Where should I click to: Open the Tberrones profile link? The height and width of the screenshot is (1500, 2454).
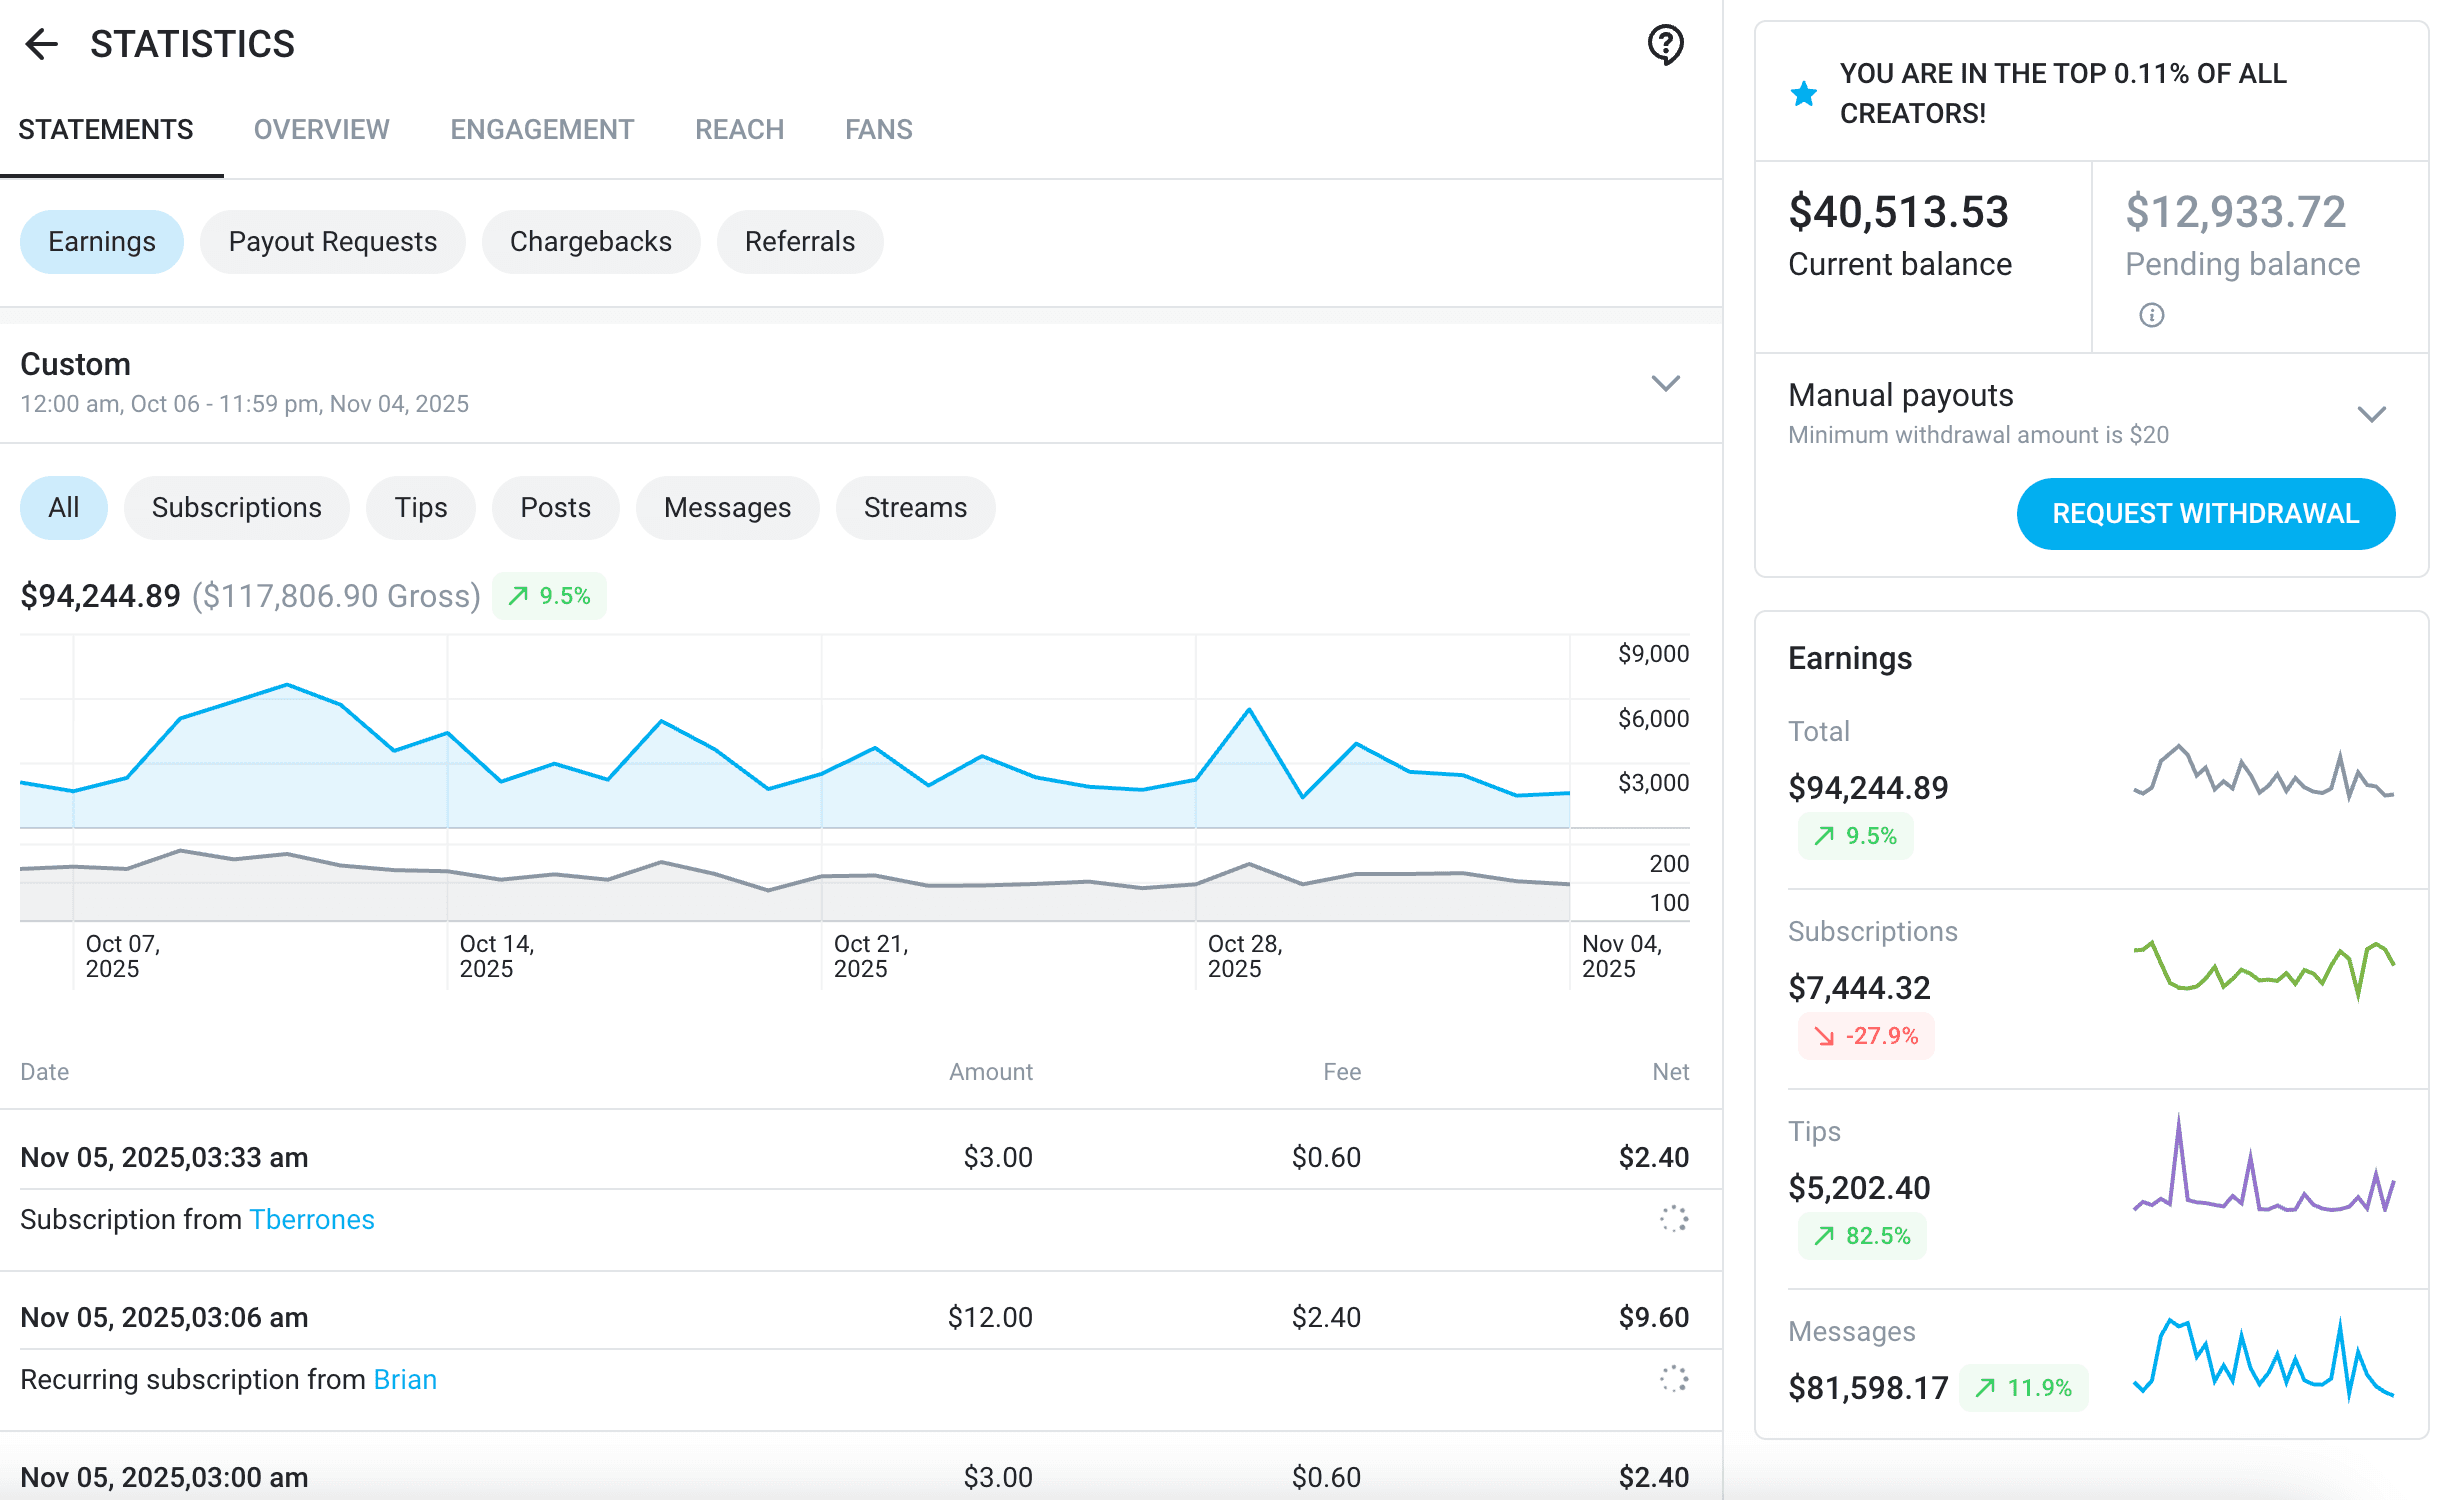(x=311, y=1219)
